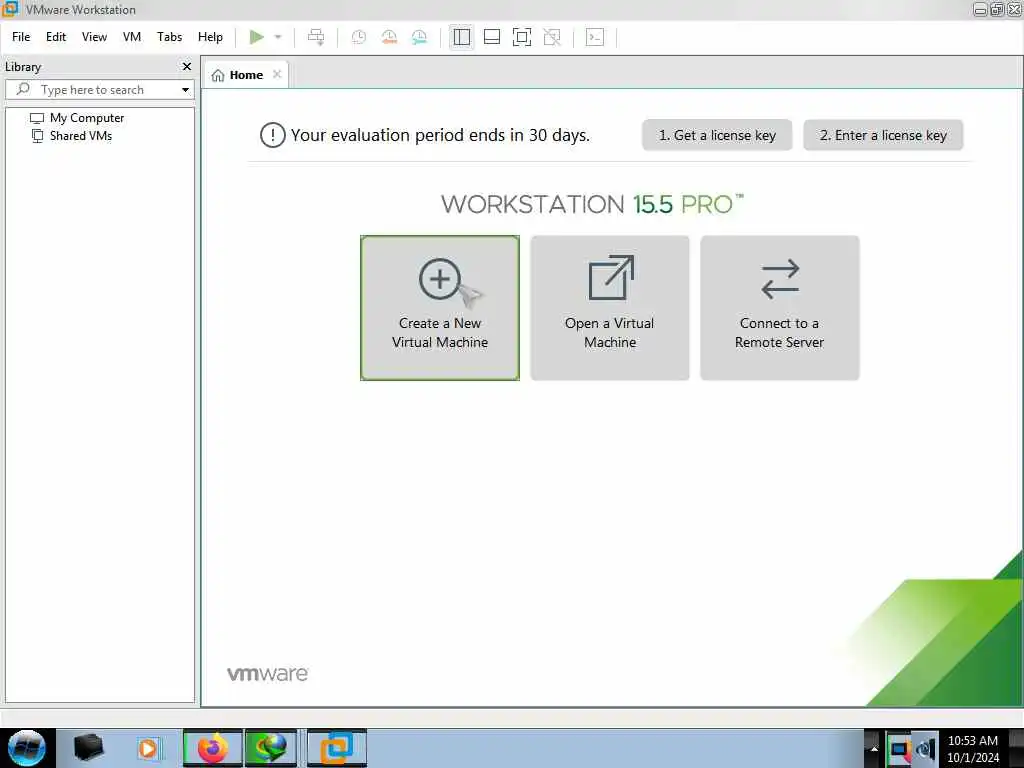The image size is (1024, 768).
Task: Show hidden system tray icons arrow
Action: [x=873, y=748]
